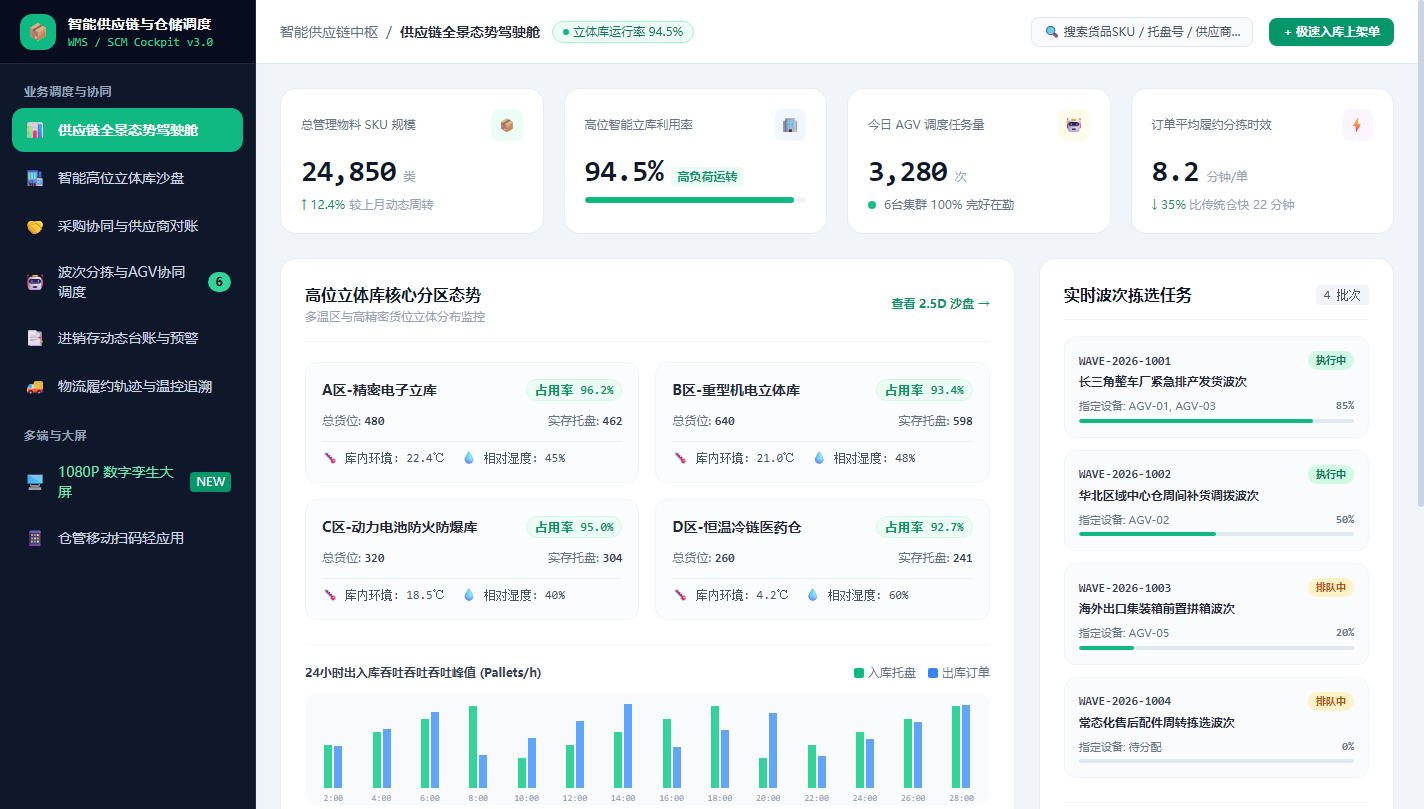The width and height of the screenshot is (1424, 809).
Task: Click the 24,850 SKU count value
Action: click(349, 172)
